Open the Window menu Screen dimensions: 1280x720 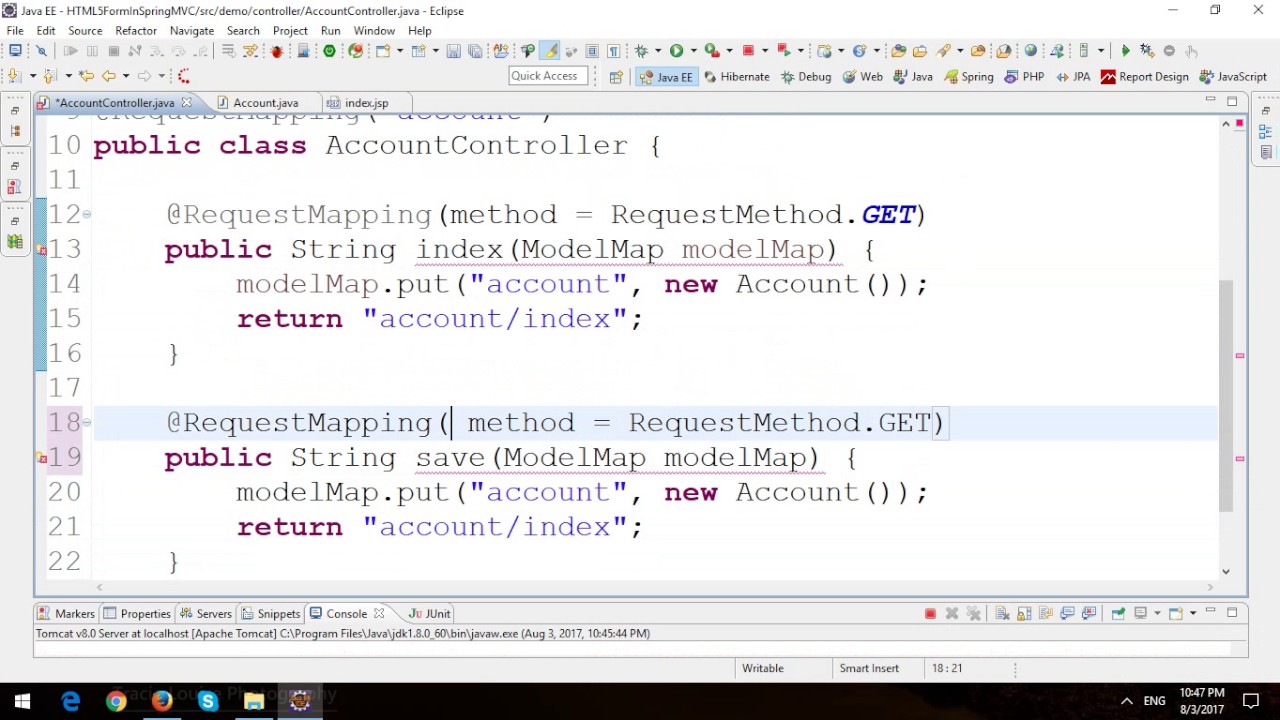[x=374, y=31]
